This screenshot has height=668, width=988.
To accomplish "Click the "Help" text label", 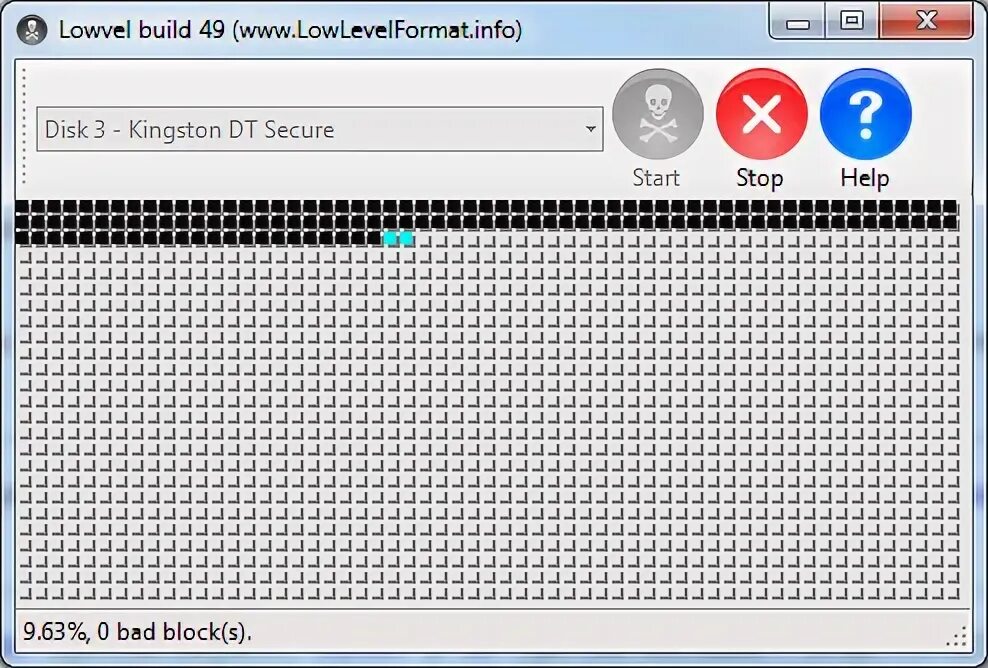I will click(864, 178).
